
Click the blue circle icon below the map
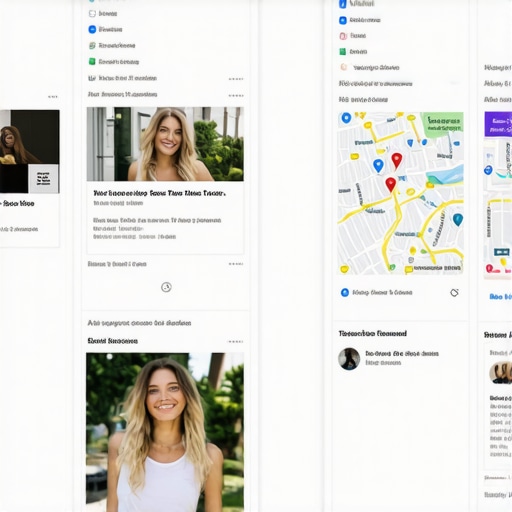[x=345, y=293]
